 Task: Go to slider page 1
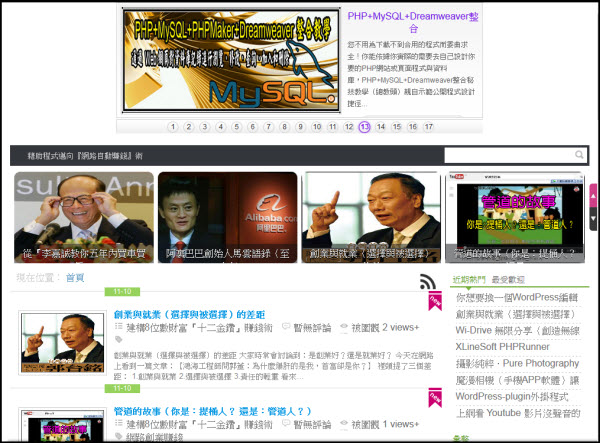173,127
